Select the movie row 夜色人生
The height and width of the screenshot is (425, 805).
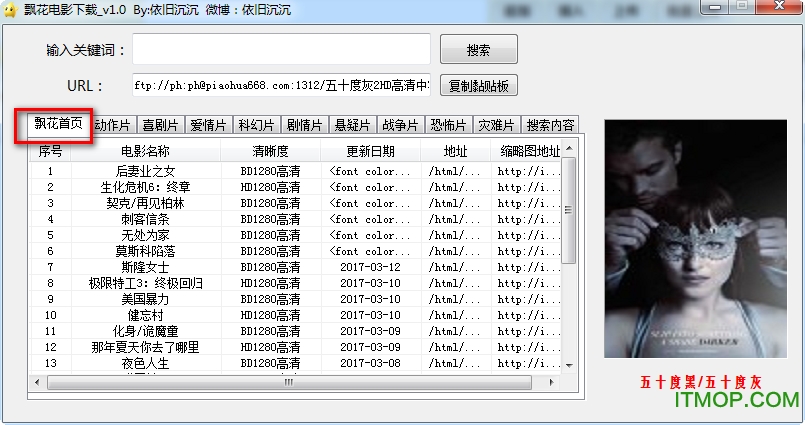[296, 363]
